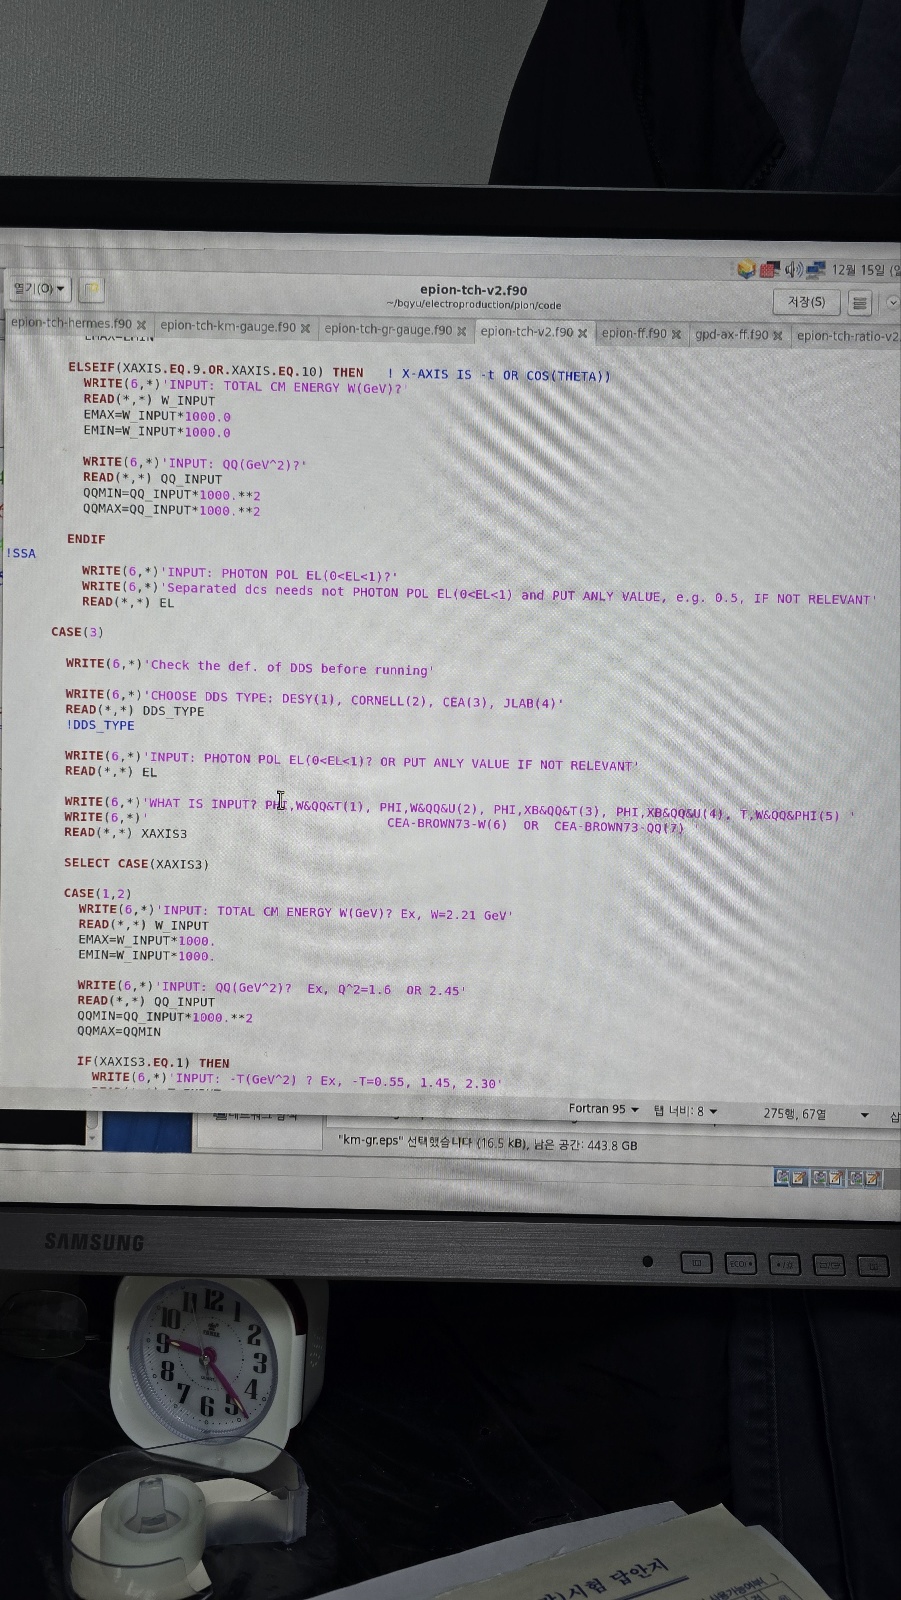Image resolution: width=901 pixels, height=1600 pixels.
Task: Open the network icon in system tray
Action: [x=815, y=269]
